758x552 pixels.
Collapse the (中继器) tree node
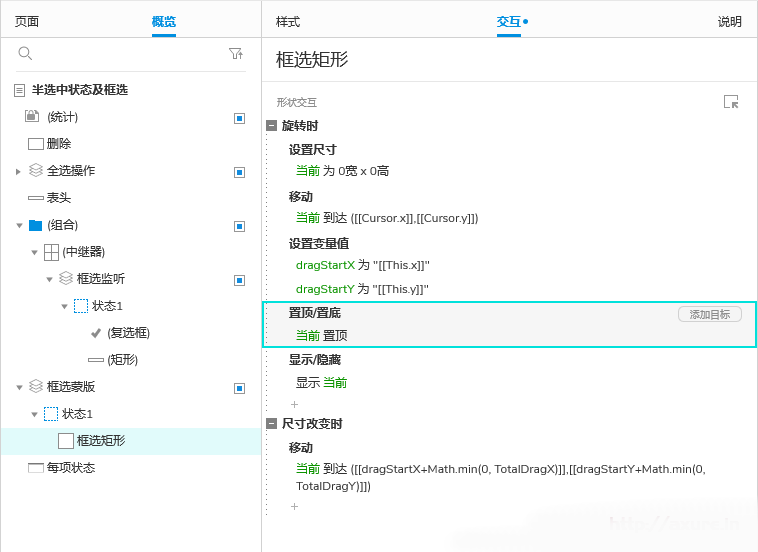(x=34, y=253)
